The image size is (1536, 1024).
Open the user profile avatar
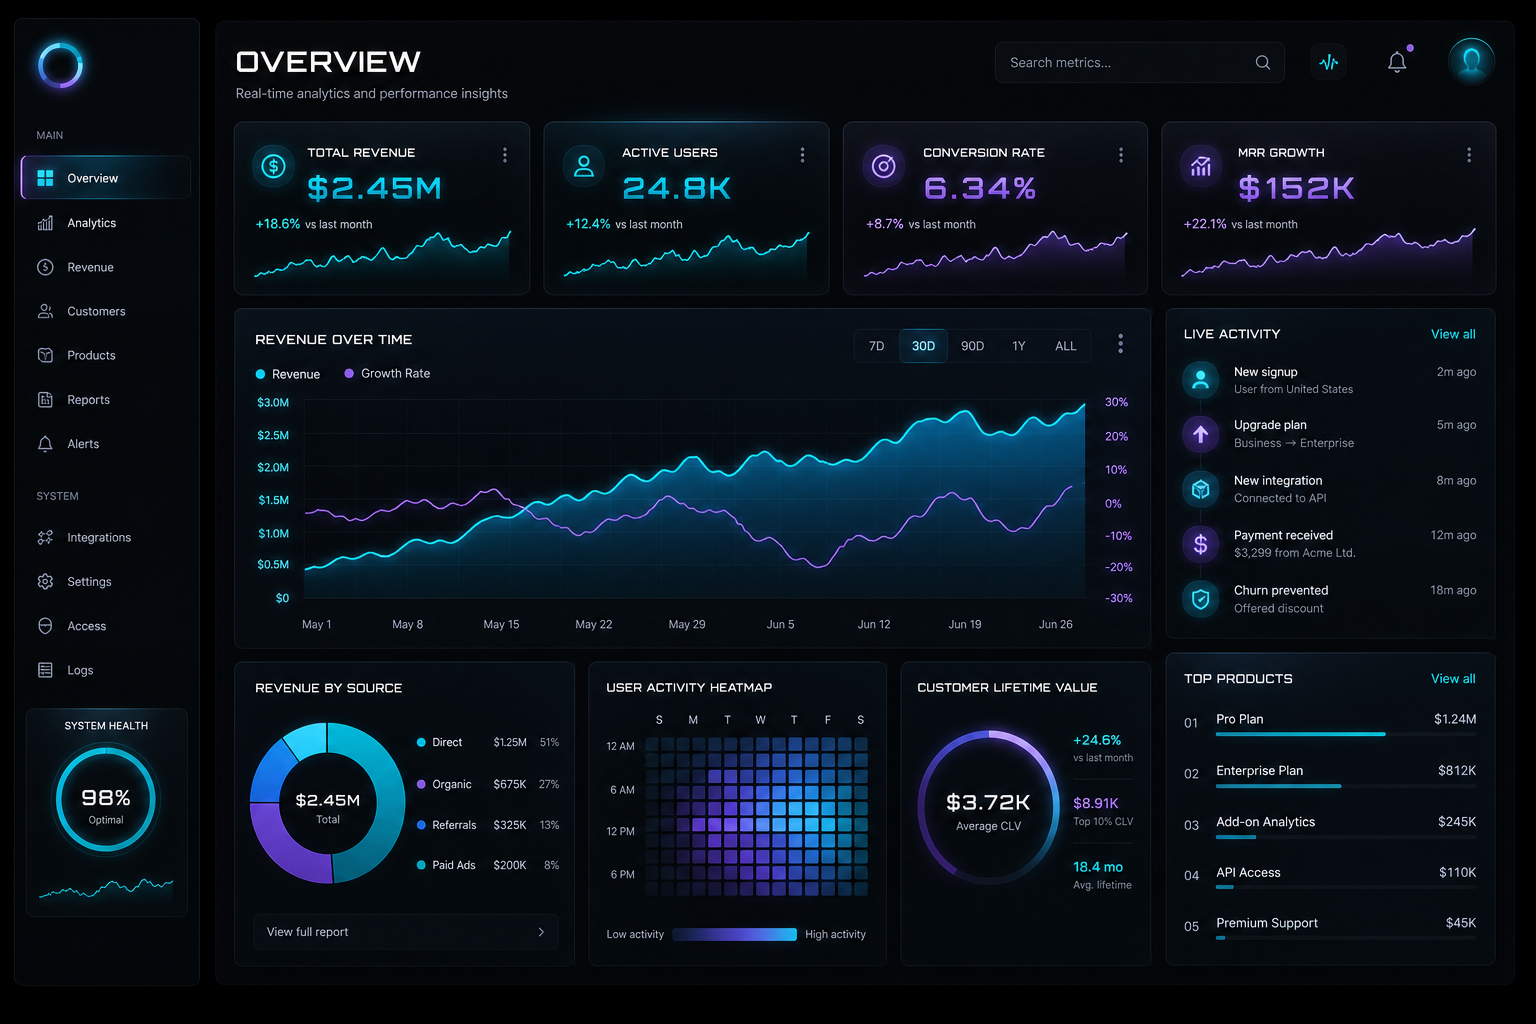click(1471, 61)
